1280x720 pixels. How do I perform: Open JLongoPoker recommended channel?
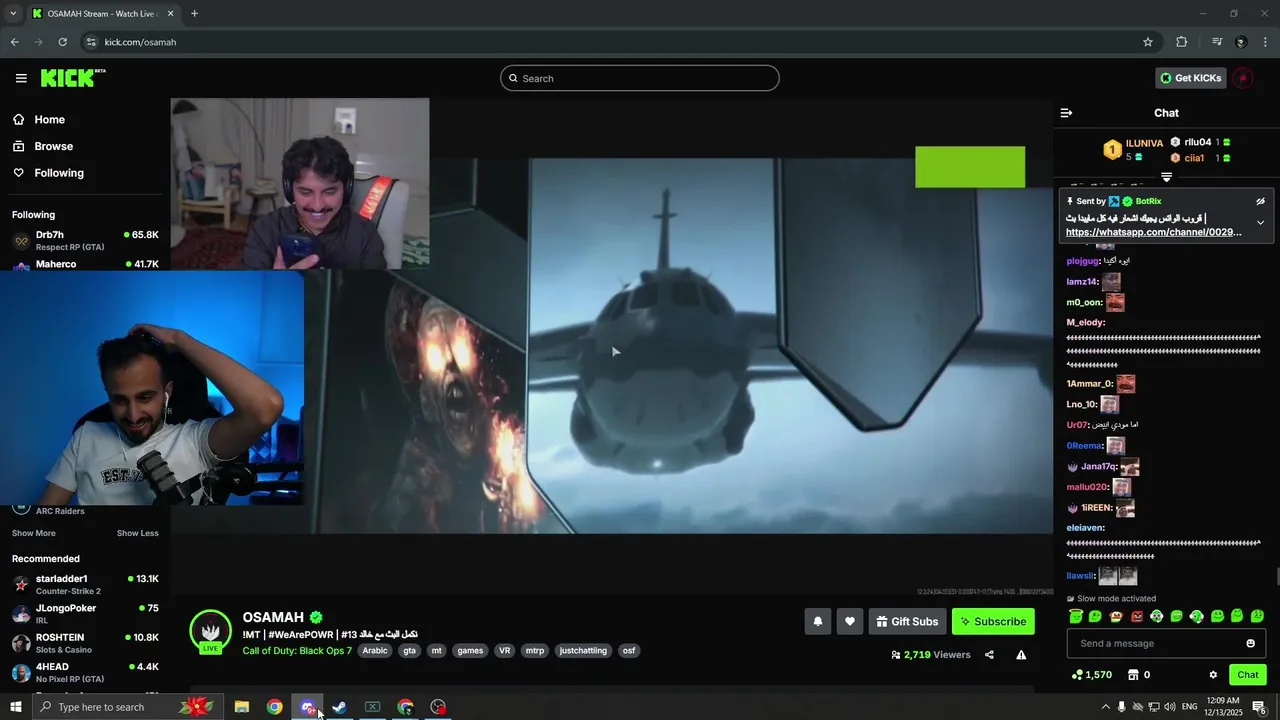[x=85, y=614]
